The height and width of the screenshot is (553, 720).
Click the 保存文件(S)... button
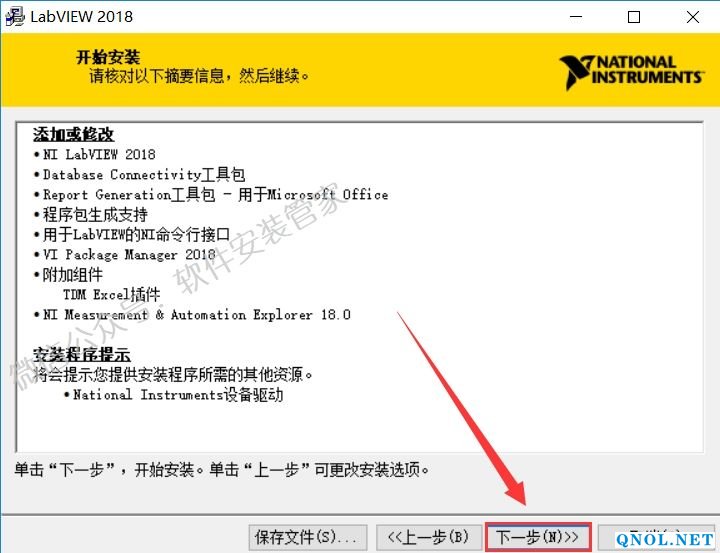306,537
